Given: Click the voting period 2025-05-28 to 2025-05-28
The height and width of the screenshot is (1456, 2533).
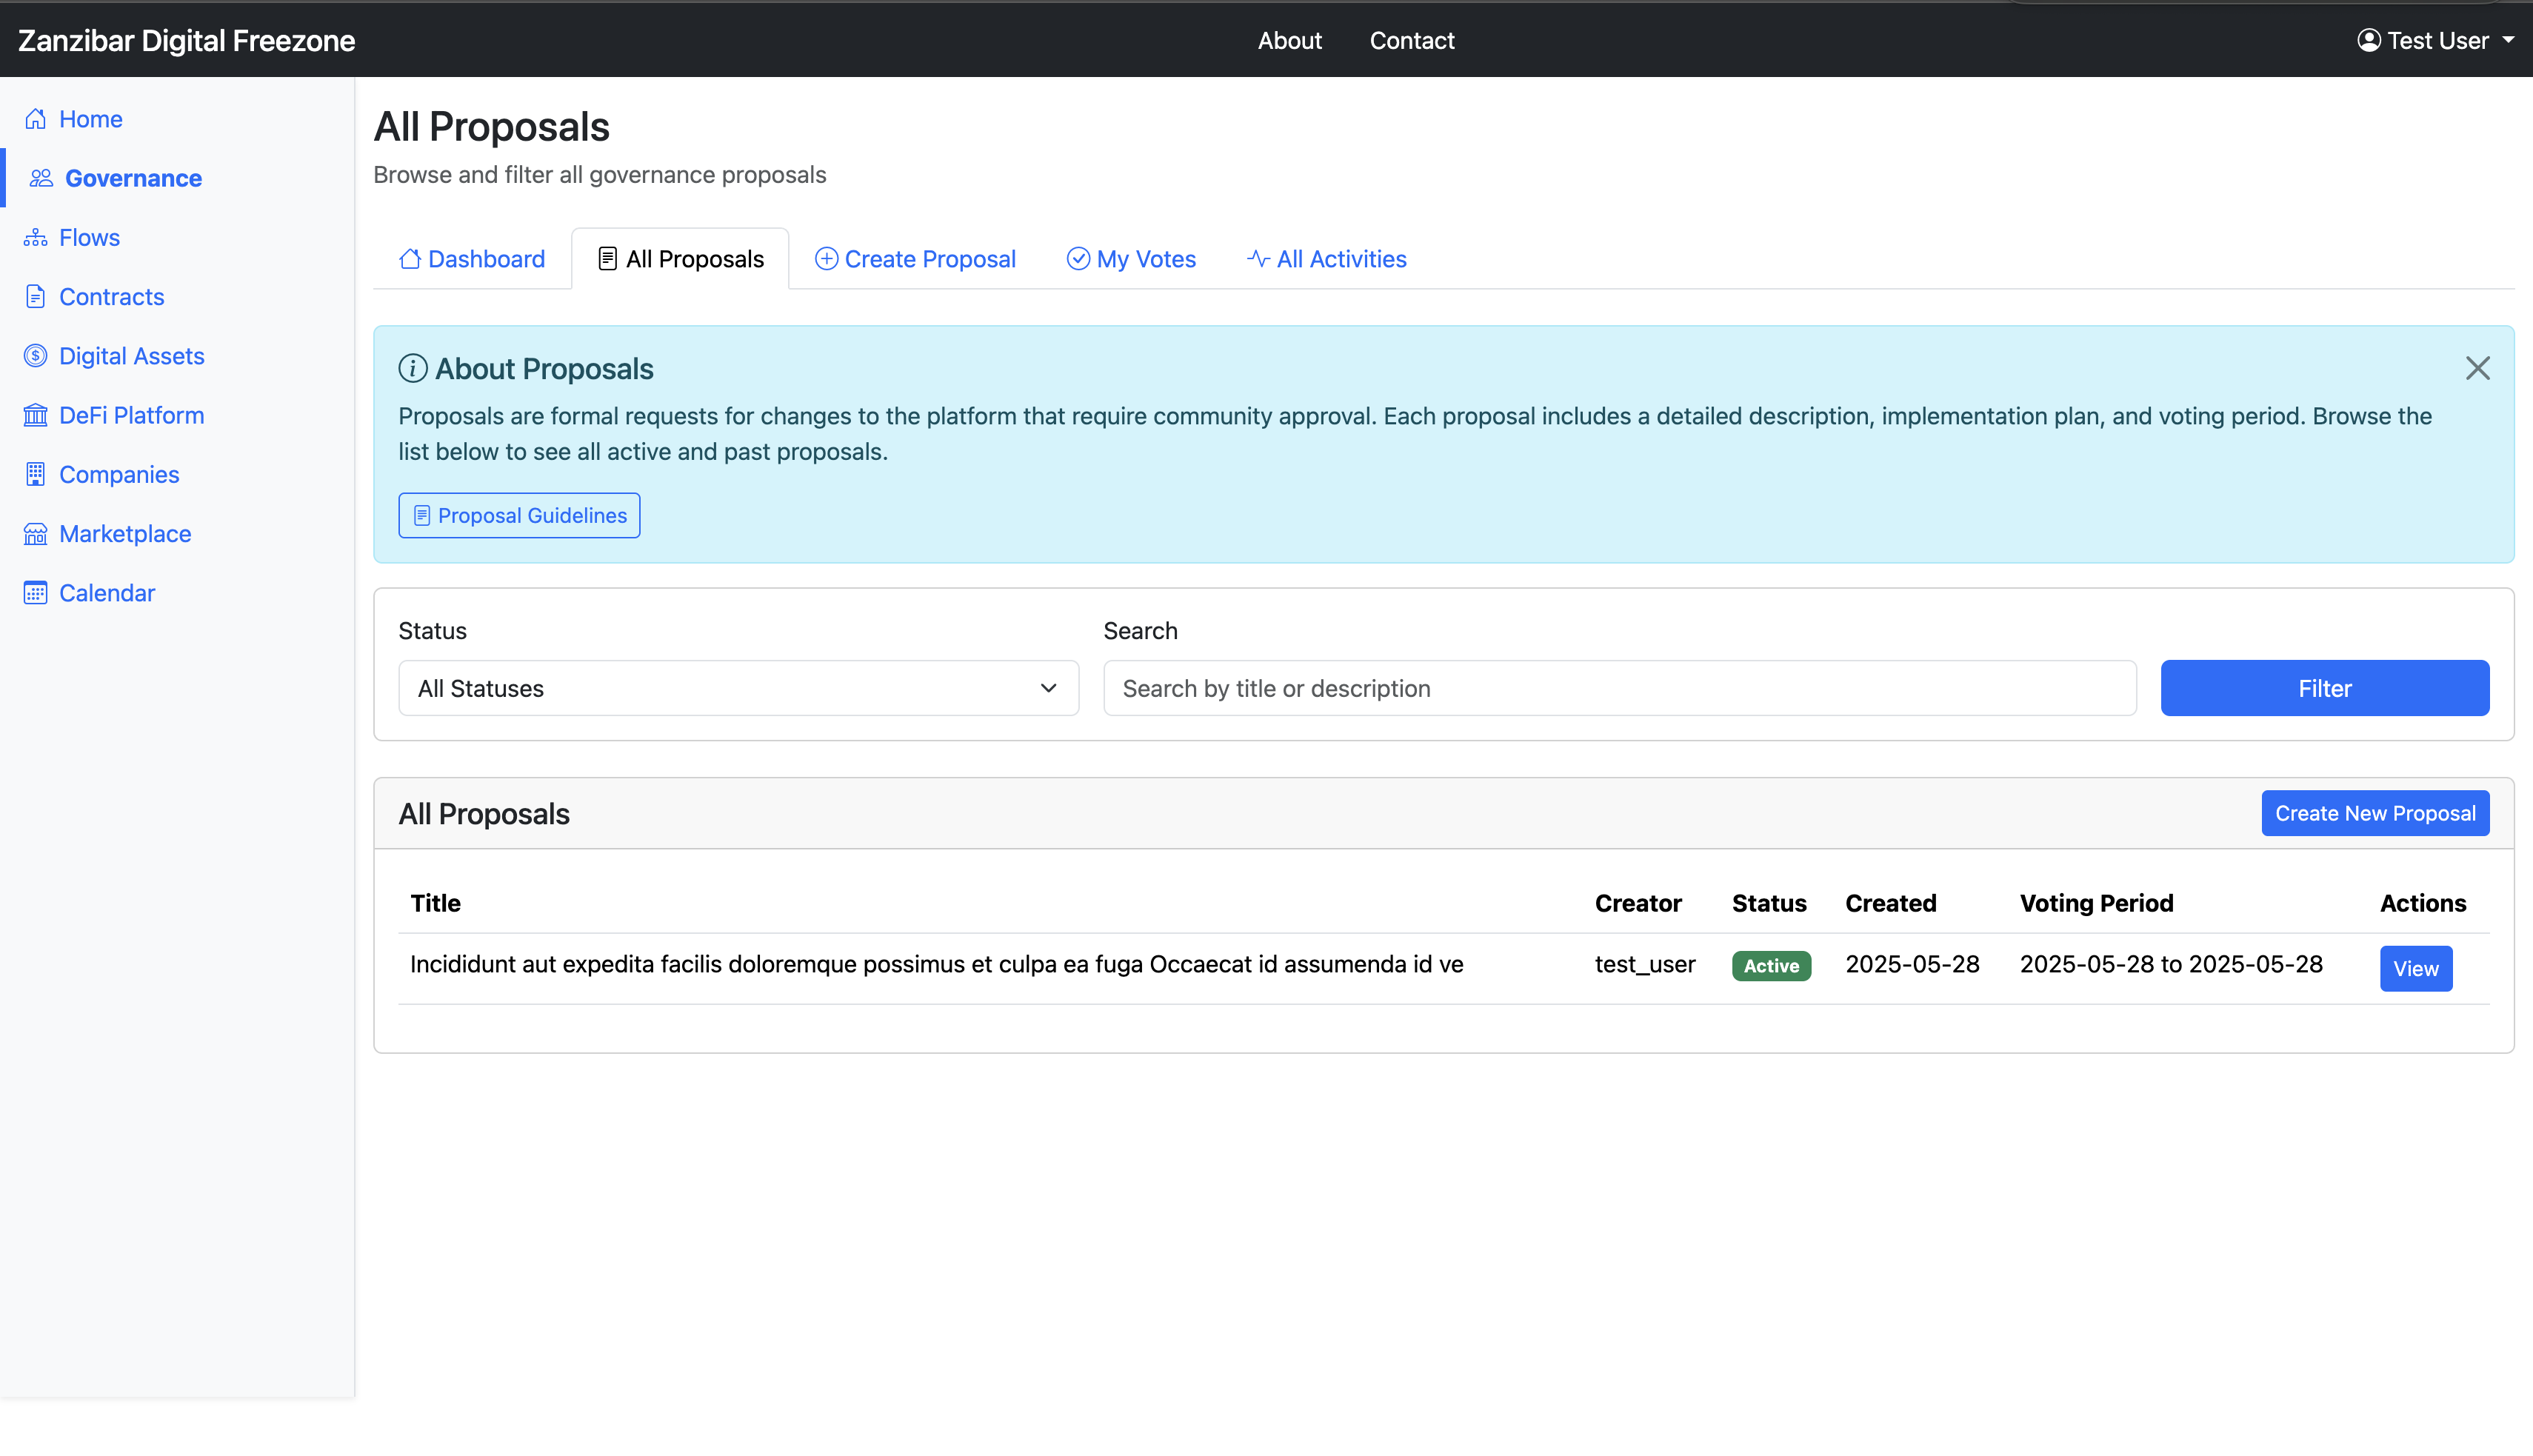Looking at the screenshot, I should 2171,965.
